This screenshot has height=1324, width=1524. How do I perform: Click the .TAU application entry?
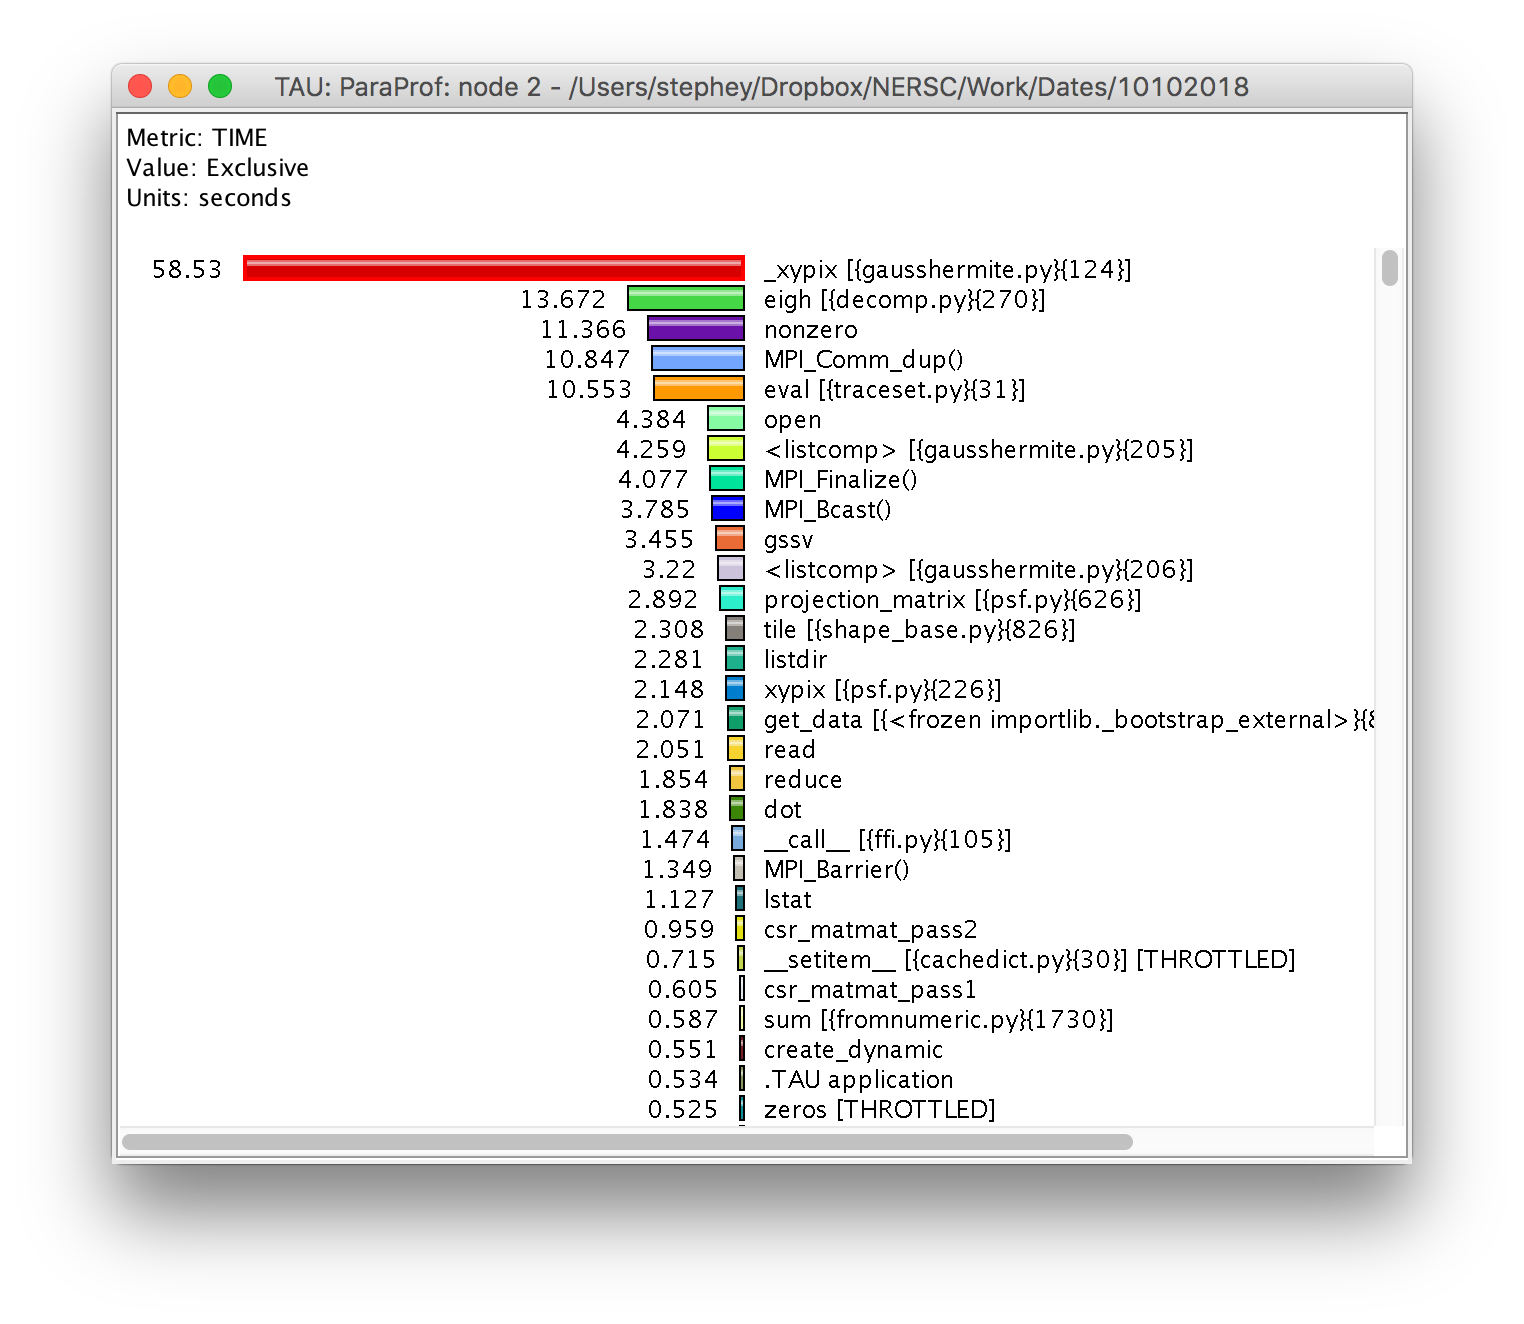pos(857,1079)
